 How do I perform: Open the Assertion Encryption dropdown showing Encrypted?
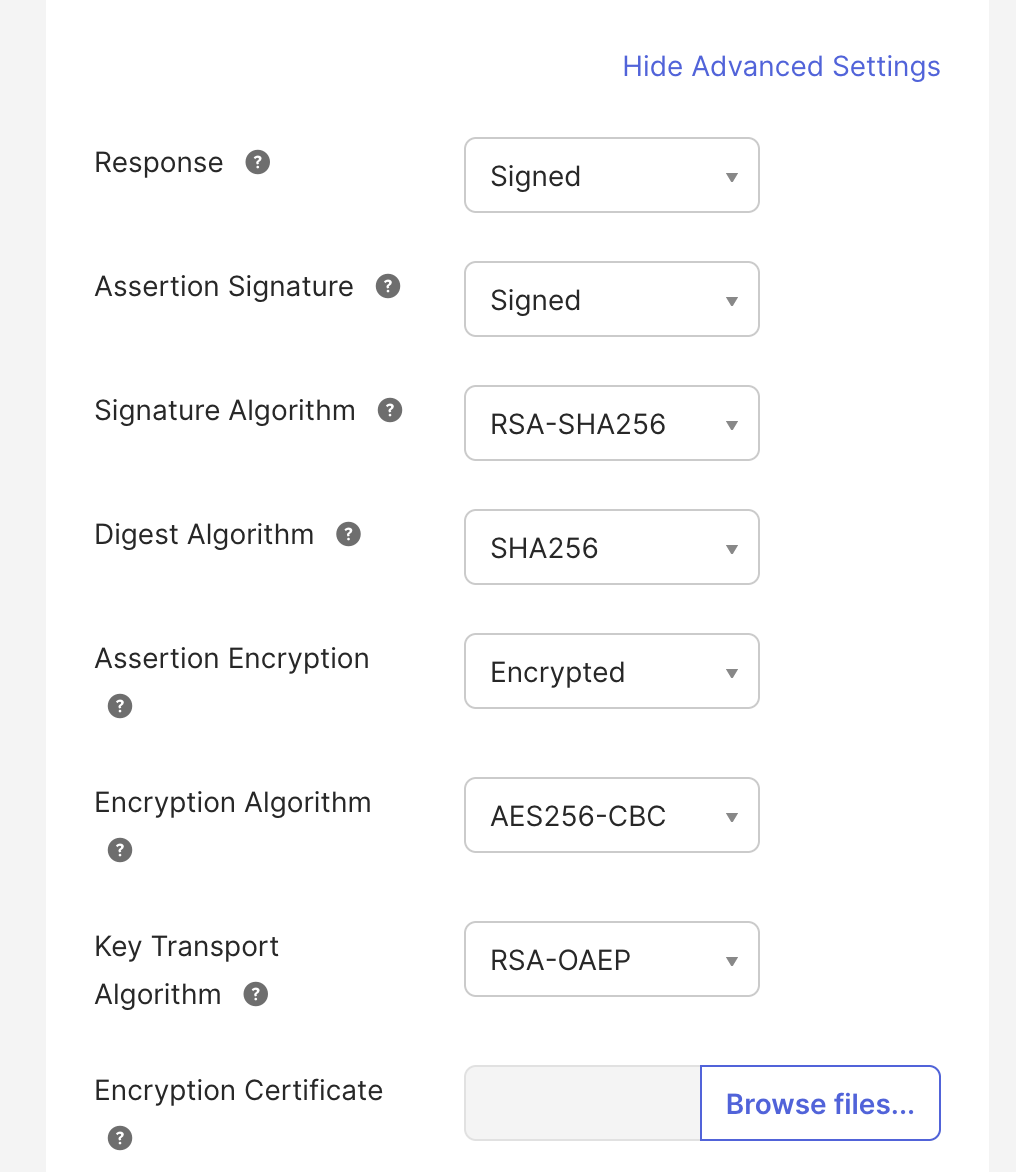[x=611, y=671]
